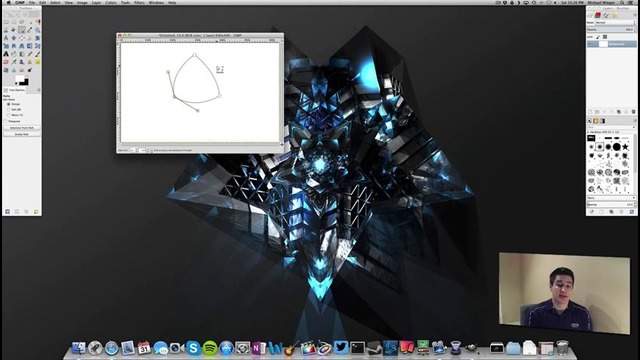
Task: Select the Scale tool
Action: tap(6, 46)
